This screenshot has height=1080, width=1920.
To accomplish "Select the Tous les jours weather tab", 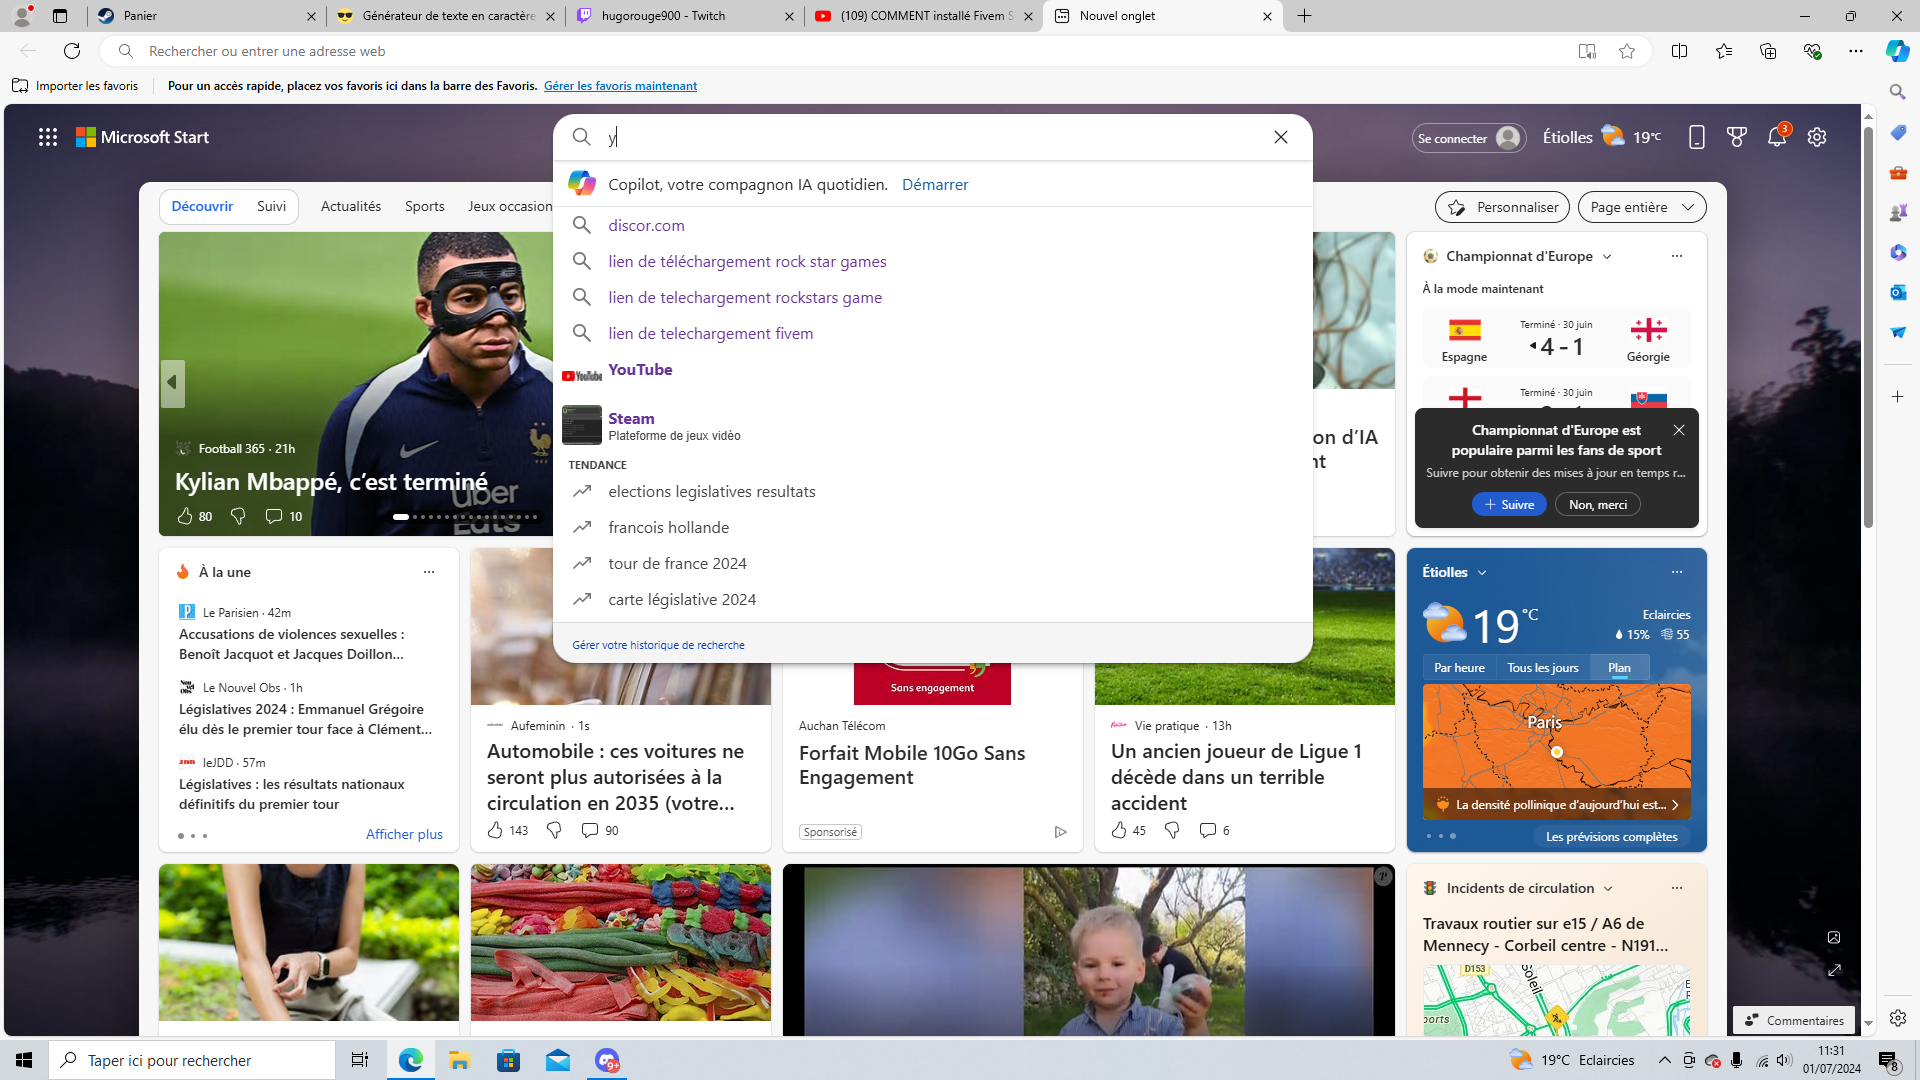I will tap(1543, 668).
